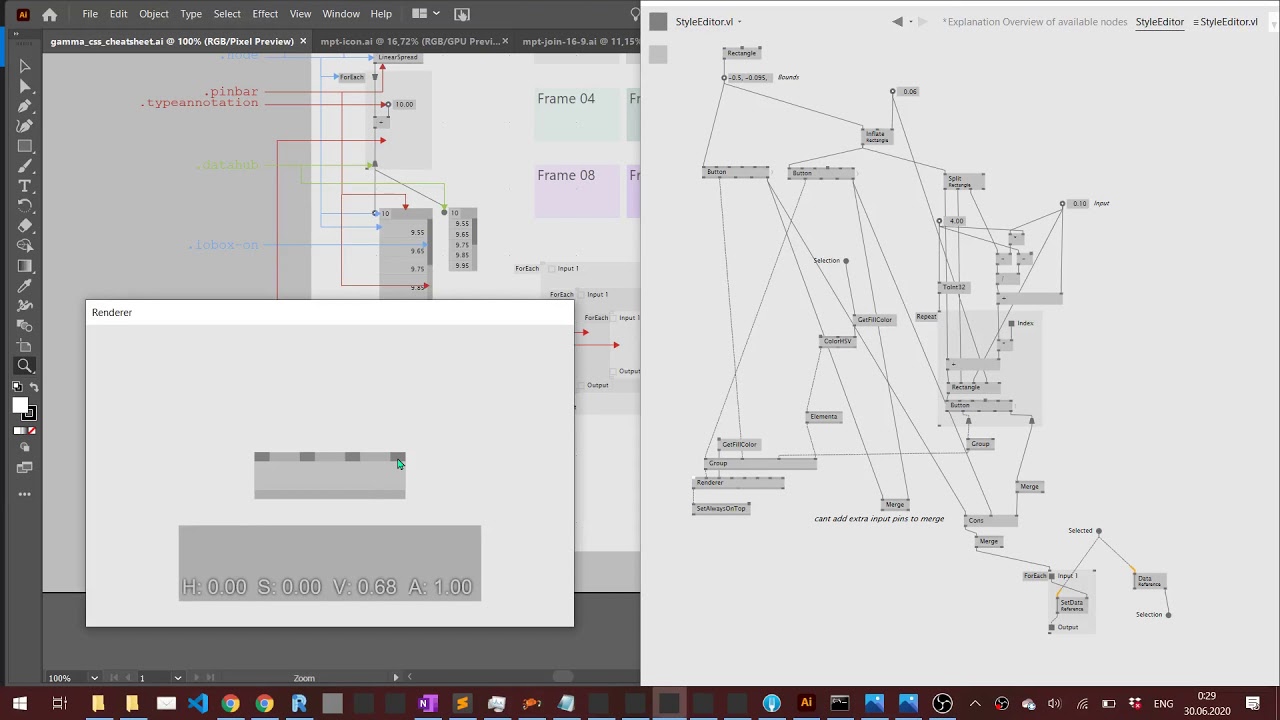Click the Illustrator horizontal scrollbar thumb

(563, 677)
